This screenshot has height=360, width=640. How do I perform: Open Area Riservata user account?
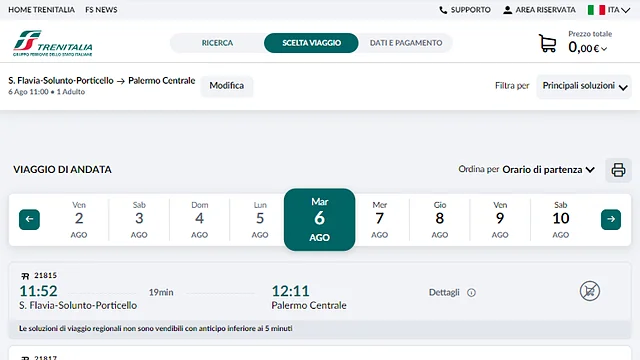[539, 10]
